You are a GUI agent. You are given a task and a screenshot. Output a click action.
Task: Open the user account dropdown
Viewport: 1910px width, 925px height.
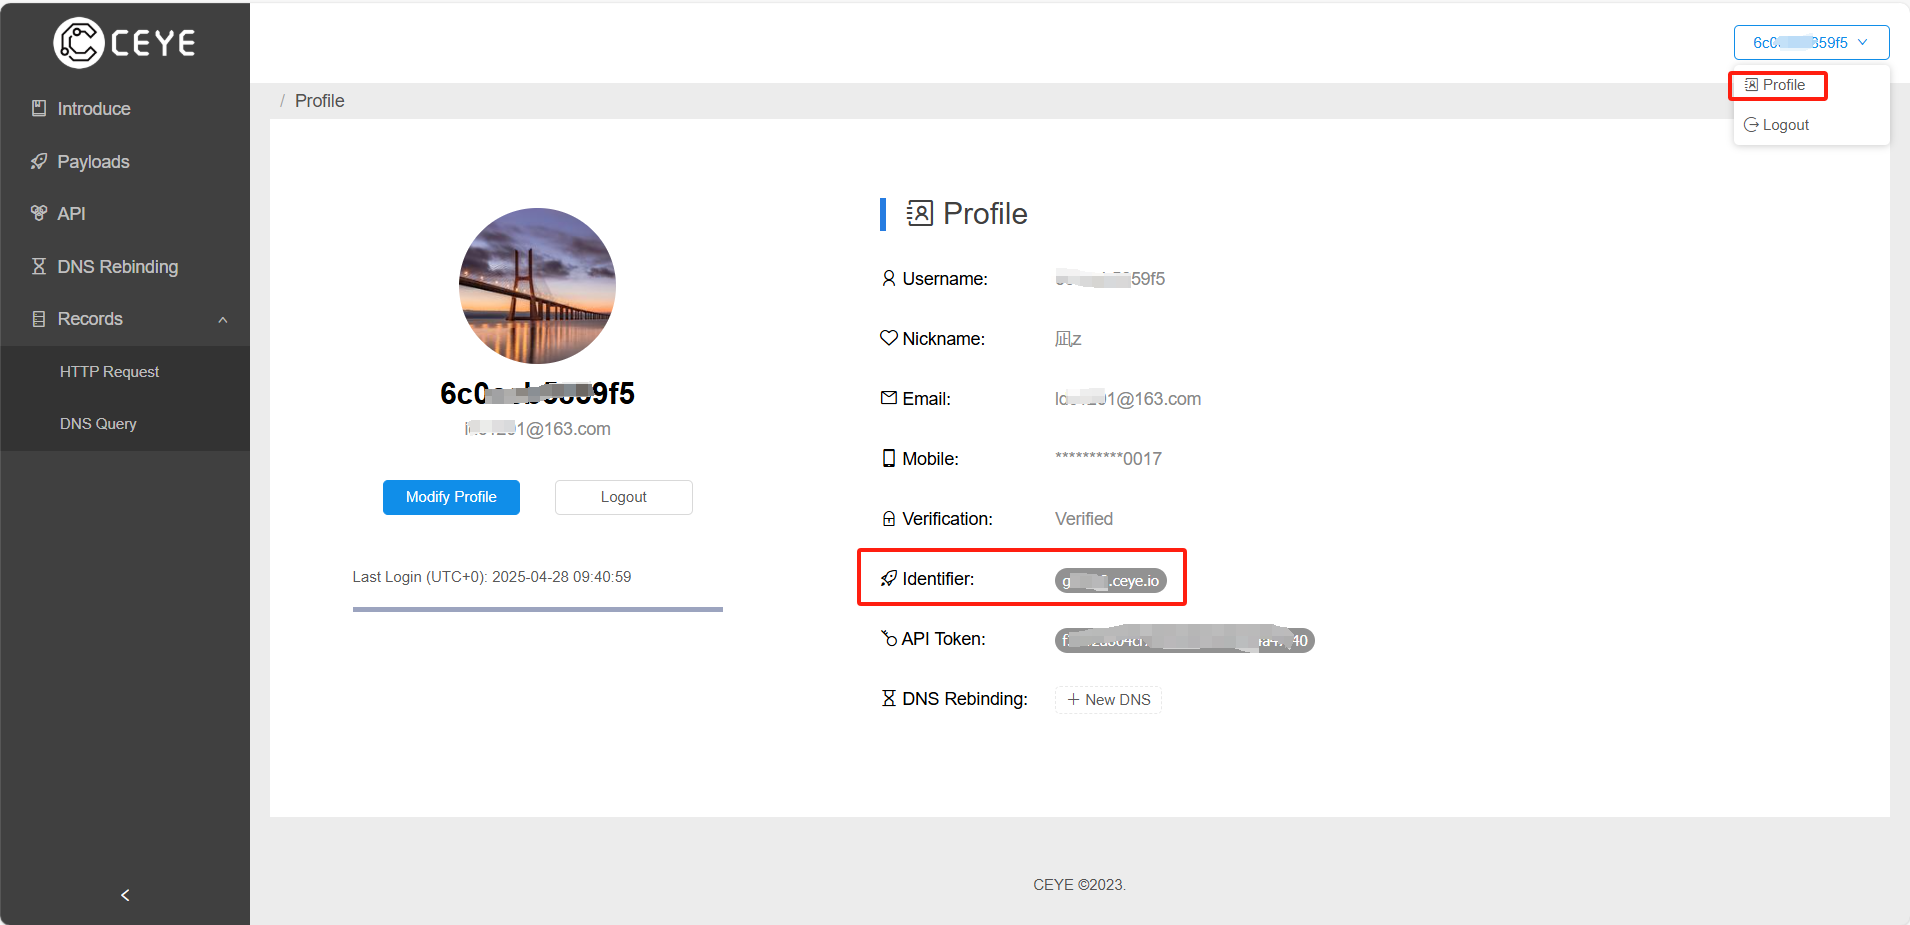point(1811,43)
